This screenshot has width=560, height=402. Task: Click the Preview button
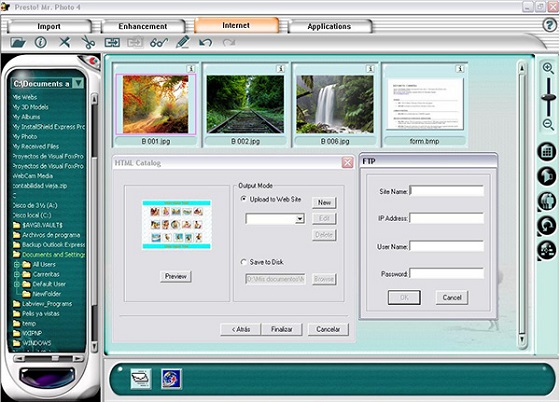pyautogui.click(x=176, y=276)
